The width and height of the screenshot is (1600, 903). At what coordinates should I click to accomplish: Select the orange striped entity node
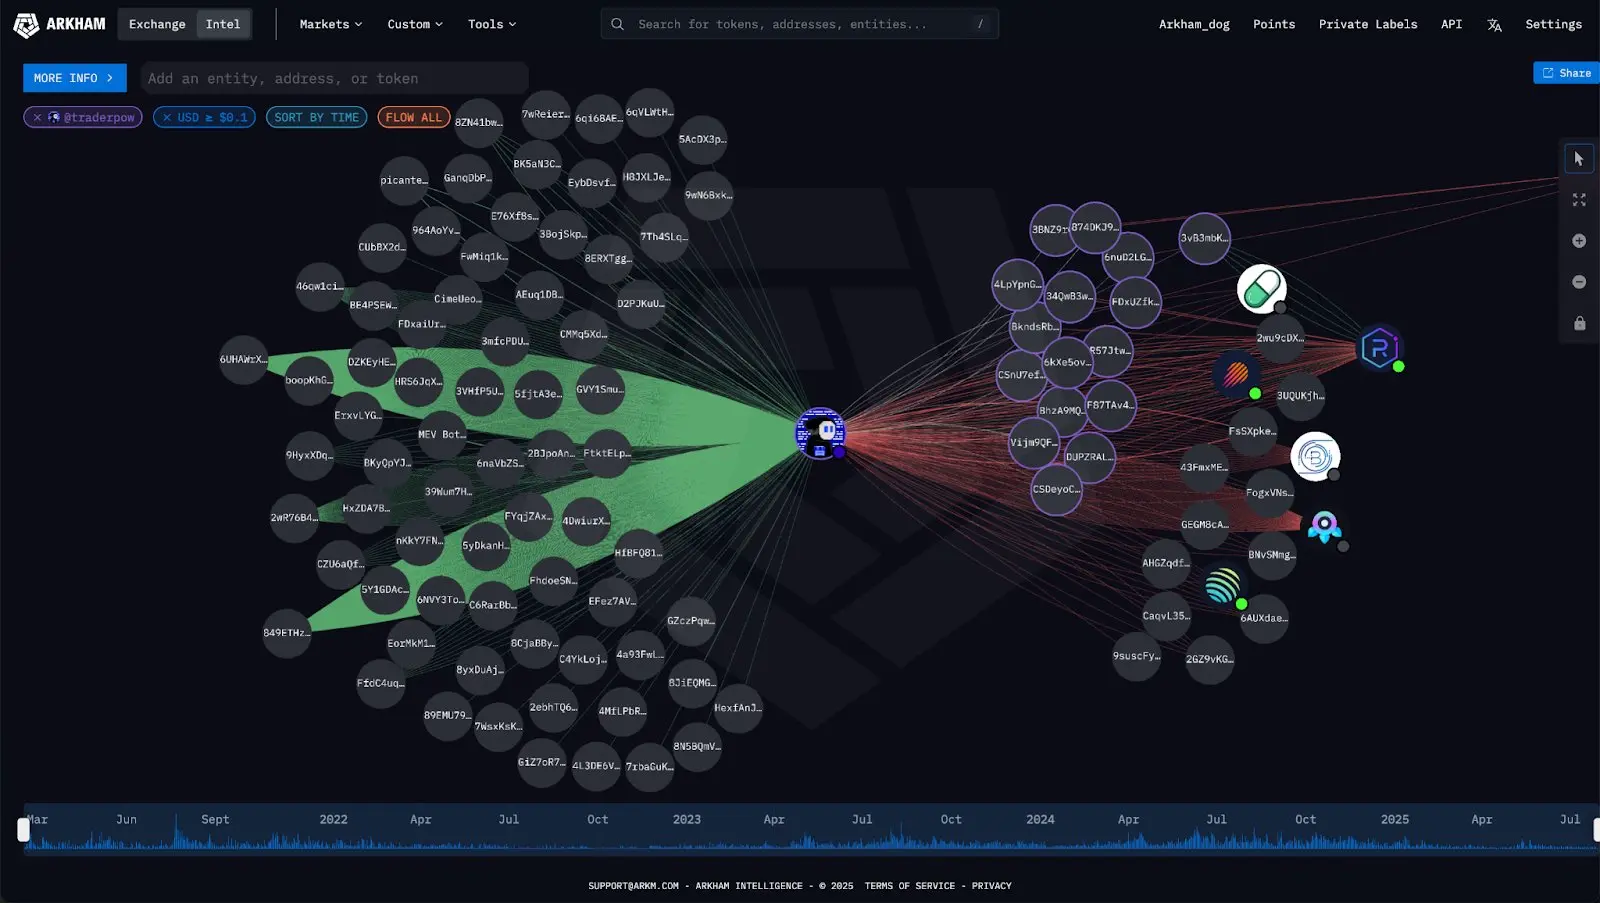click(x=1236, y=376)
